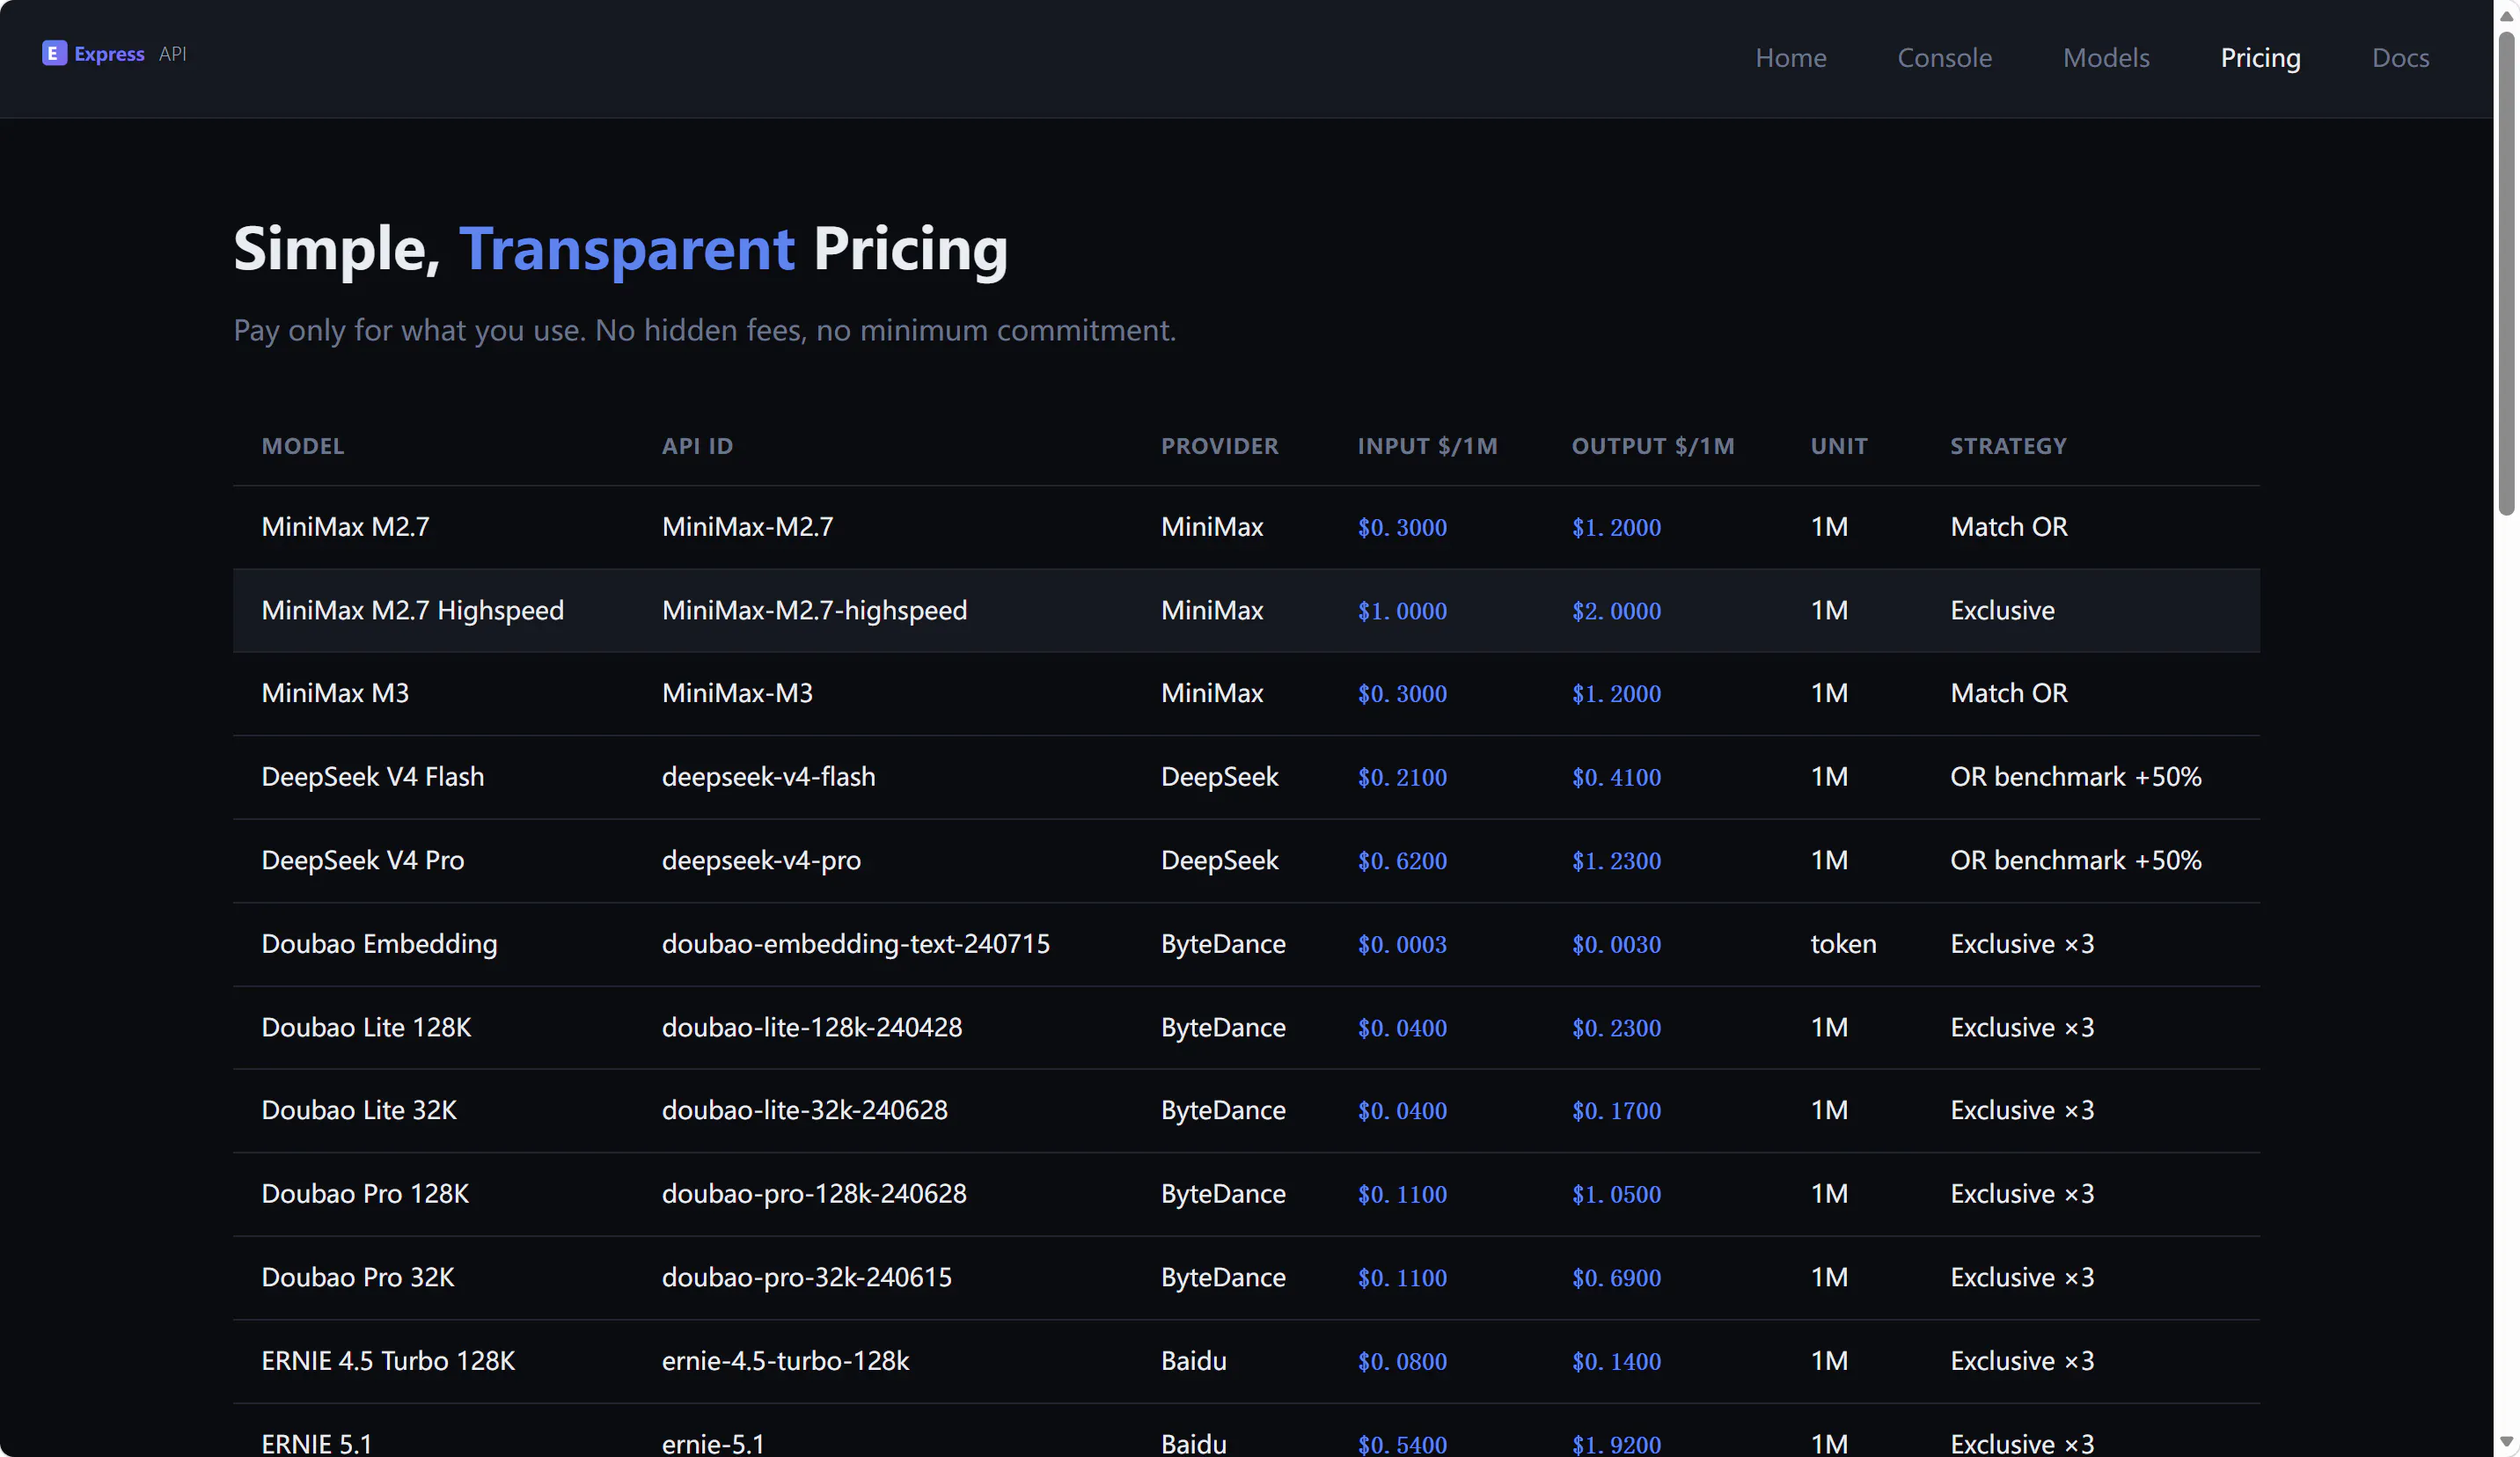The image size is (2520, 1457).
Task: Click the OUTPUT $/1M column header
Action: point(1652,446)
